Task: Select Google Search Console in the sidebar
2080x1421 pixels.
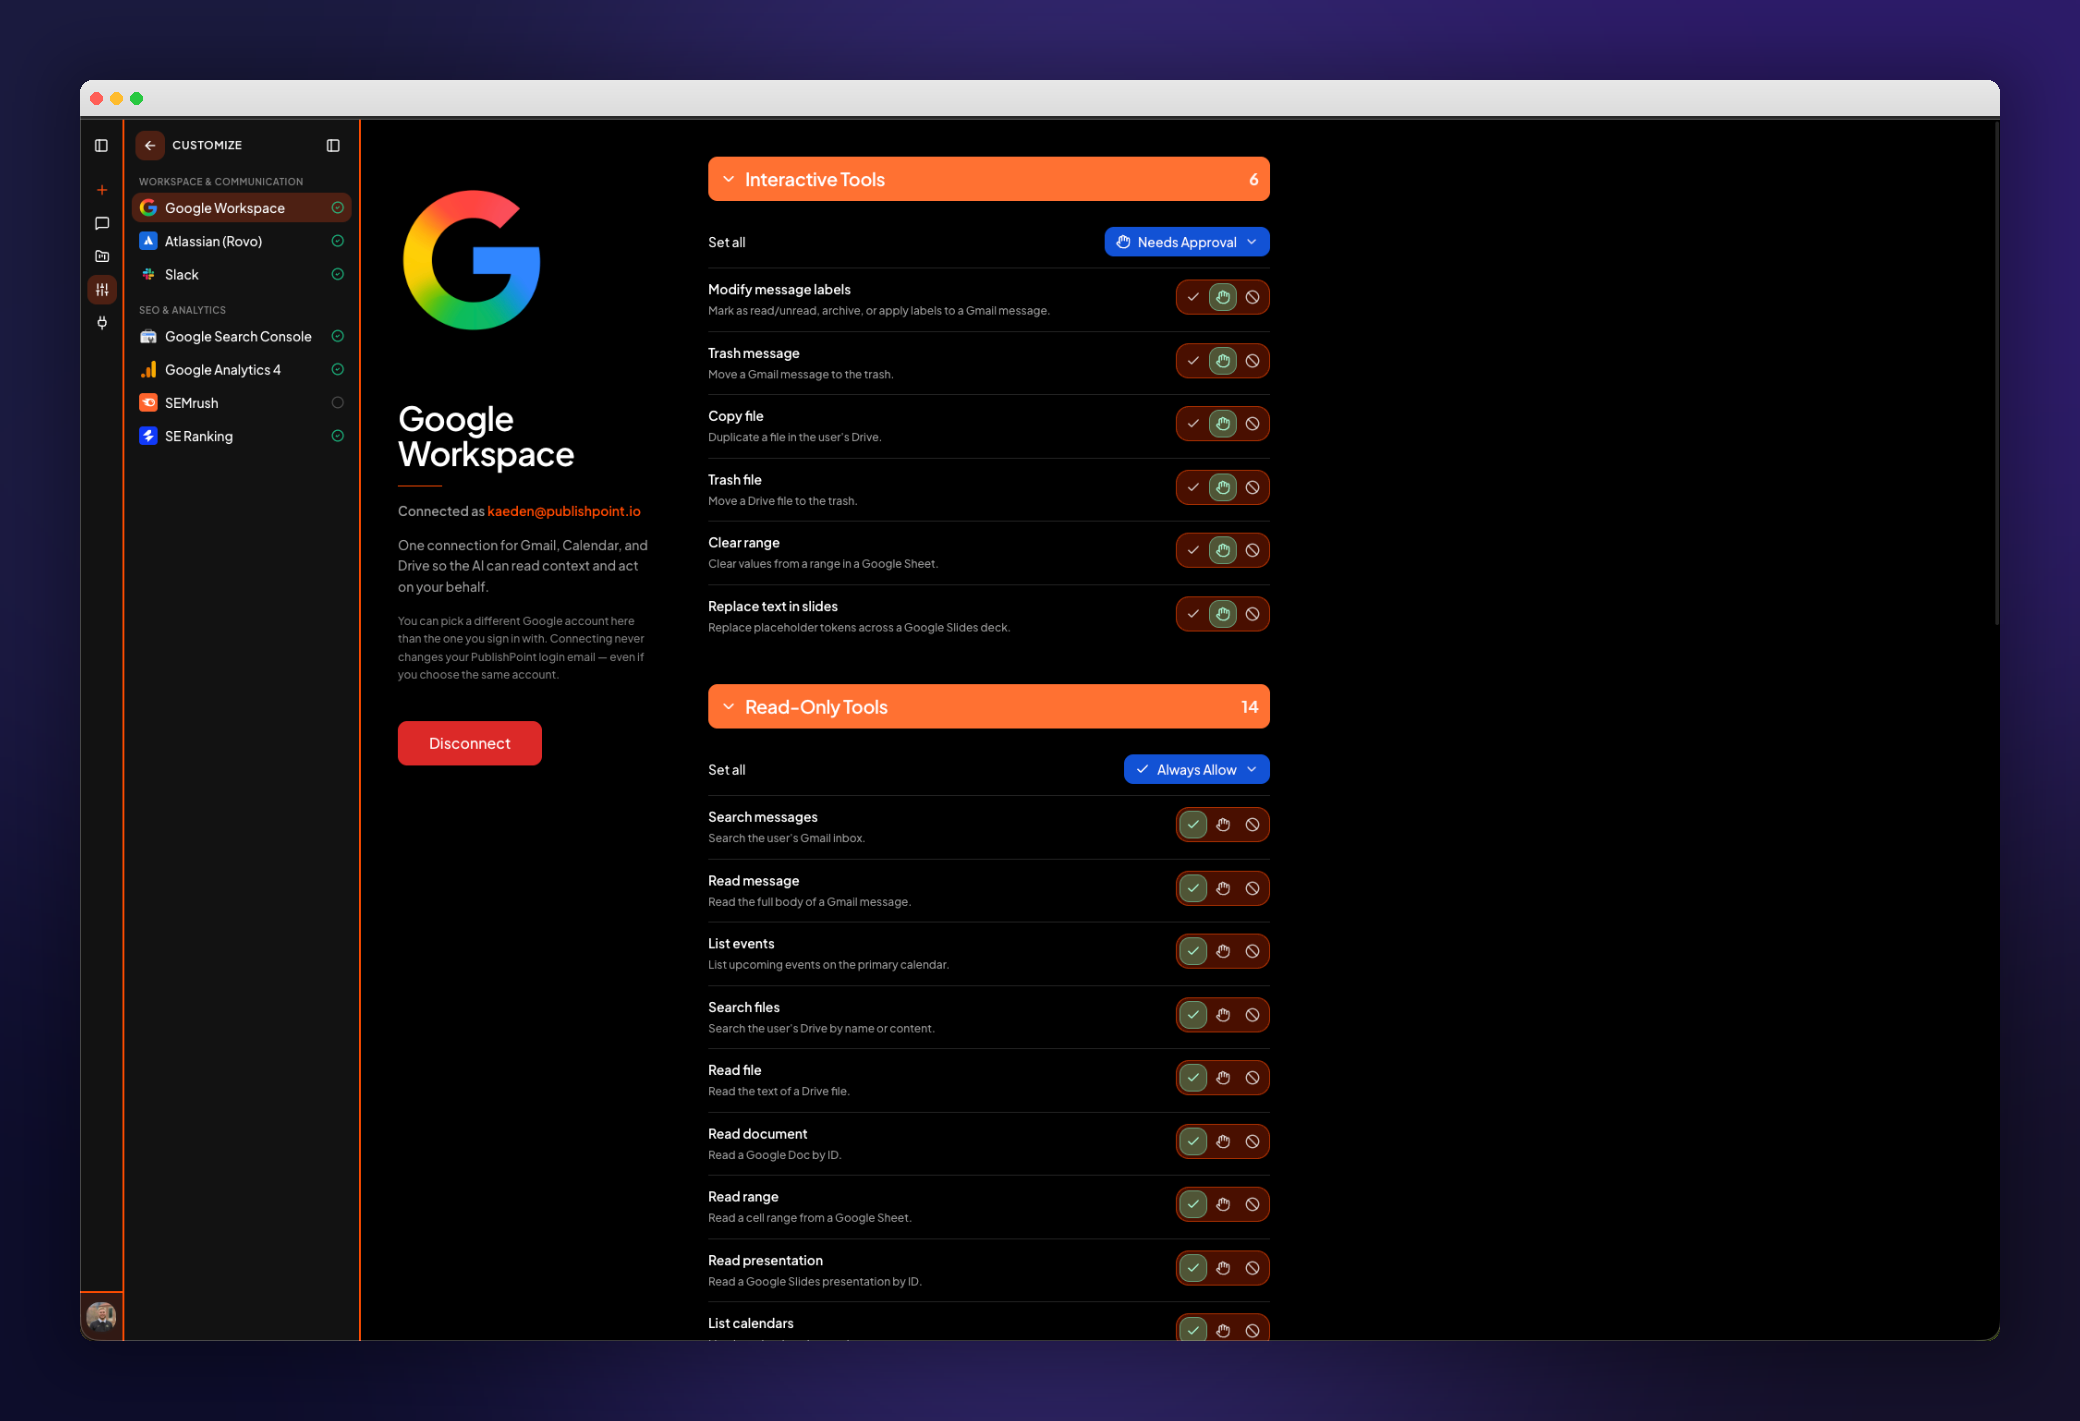Action: (x=241, y=337)
